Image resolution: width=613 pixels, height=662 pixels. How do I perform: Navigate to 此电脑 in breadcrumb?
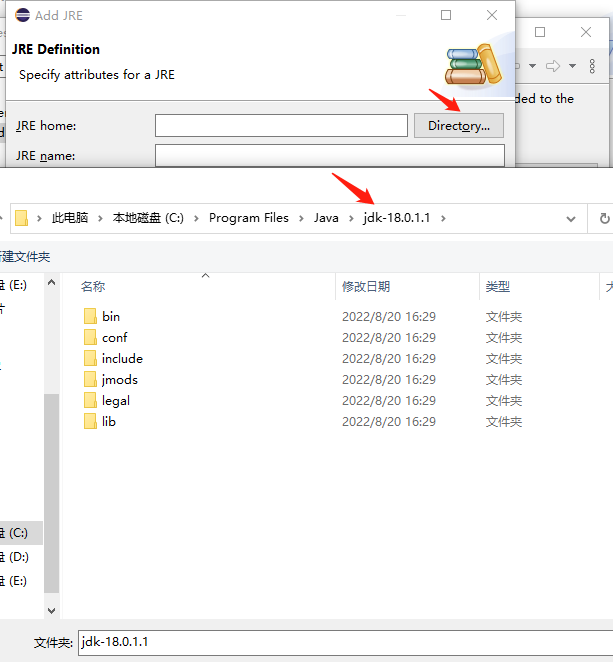70,218
